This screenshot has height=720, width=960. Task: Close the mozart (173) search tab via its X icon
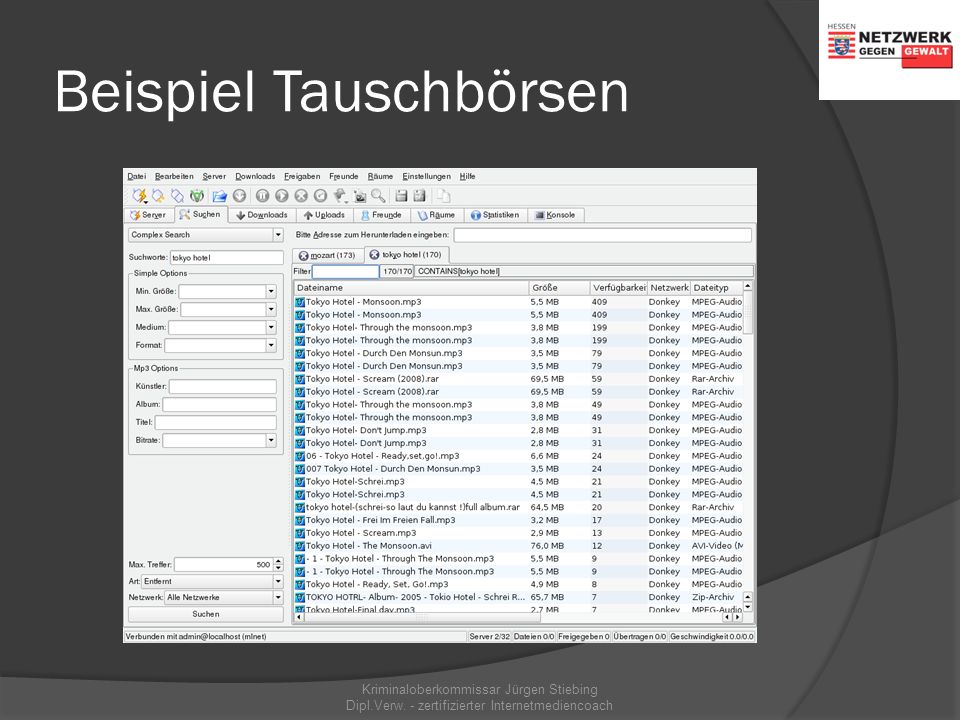(x=303, y=255)
